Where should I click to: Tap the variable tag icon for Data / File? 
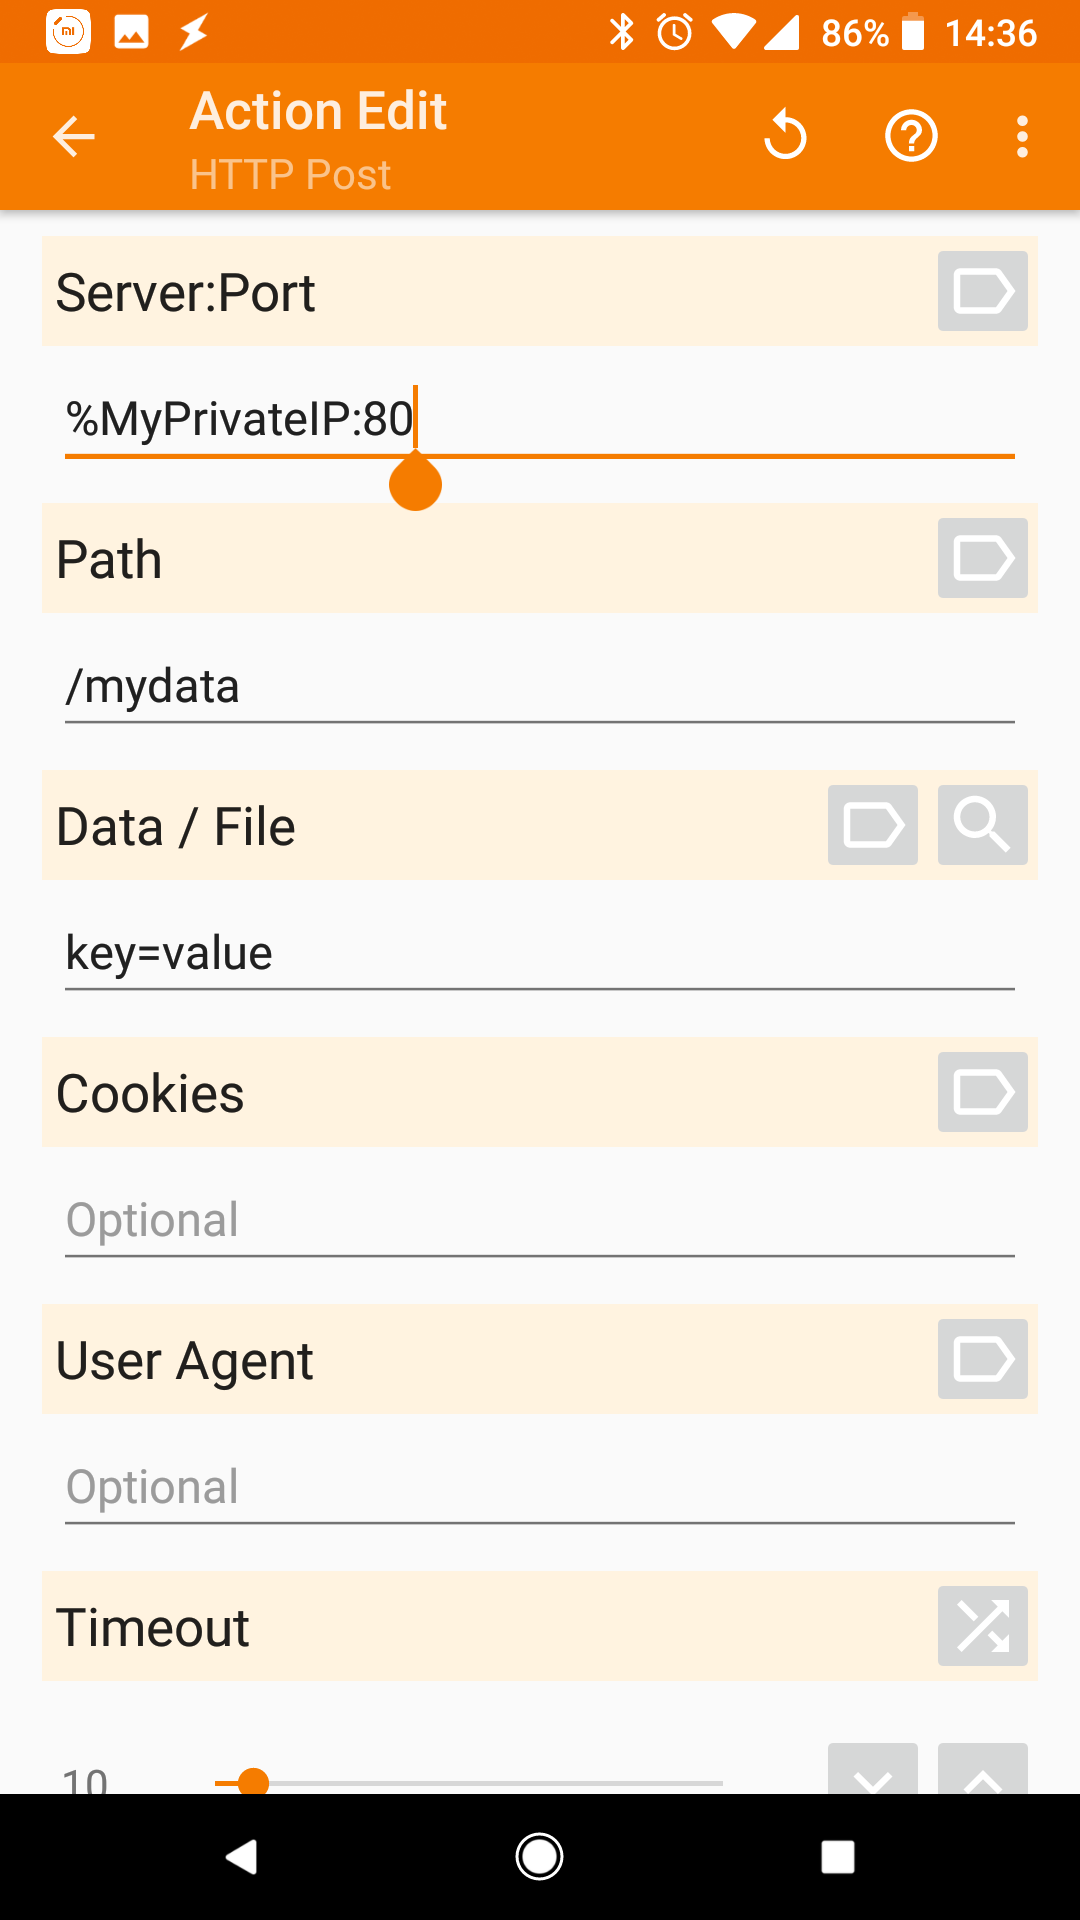click(x=872, y=825)
